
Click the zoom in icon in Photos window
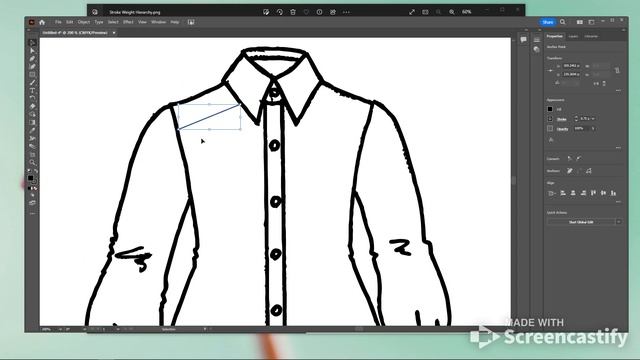[x=452, y=12]
